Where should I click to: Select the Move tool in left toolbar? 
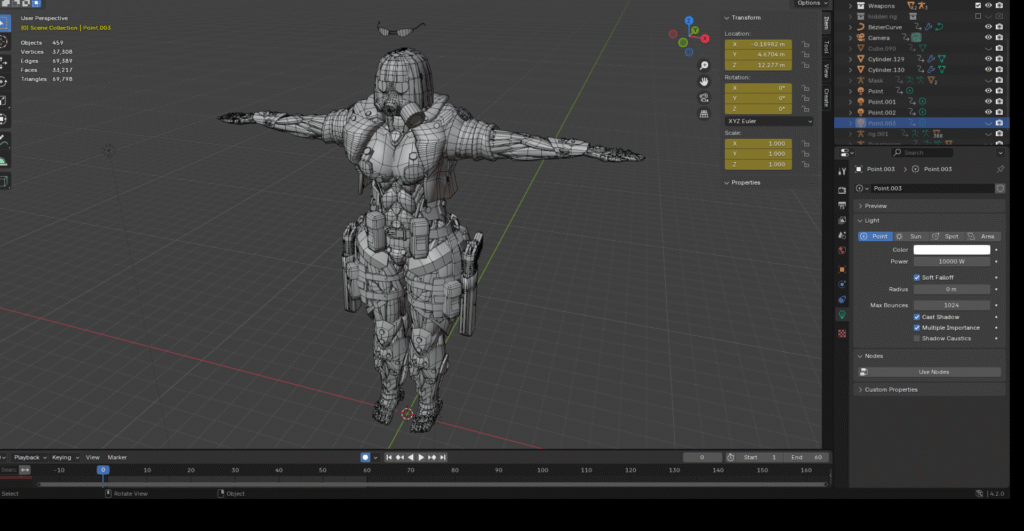5,62
